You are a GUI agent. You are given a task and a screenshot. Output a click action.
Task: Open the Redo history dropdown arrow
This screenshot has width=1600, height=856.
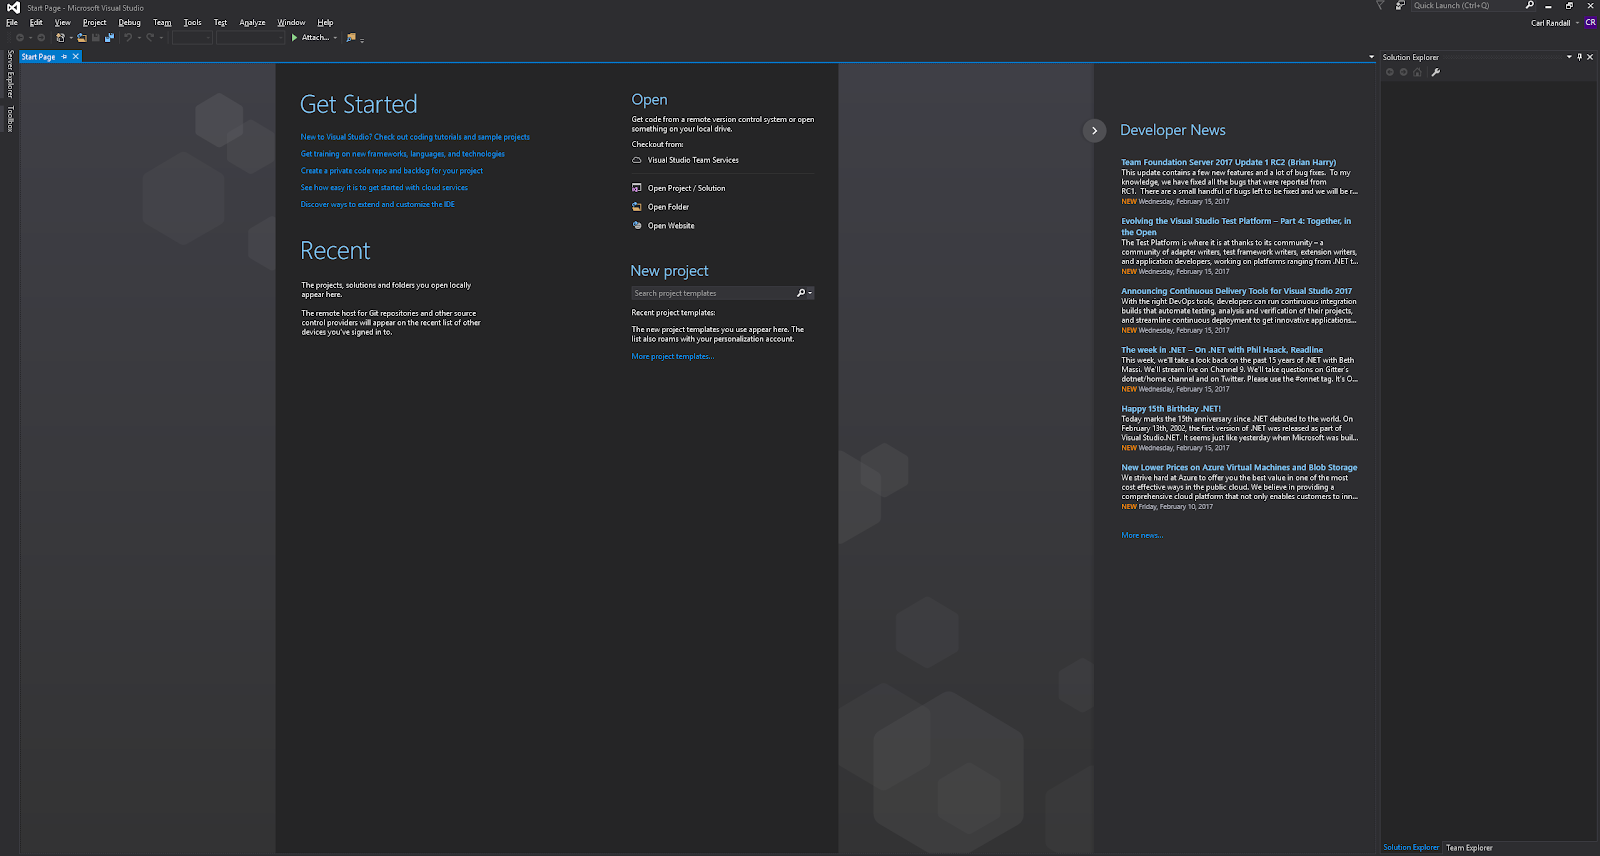click(160, 38)
